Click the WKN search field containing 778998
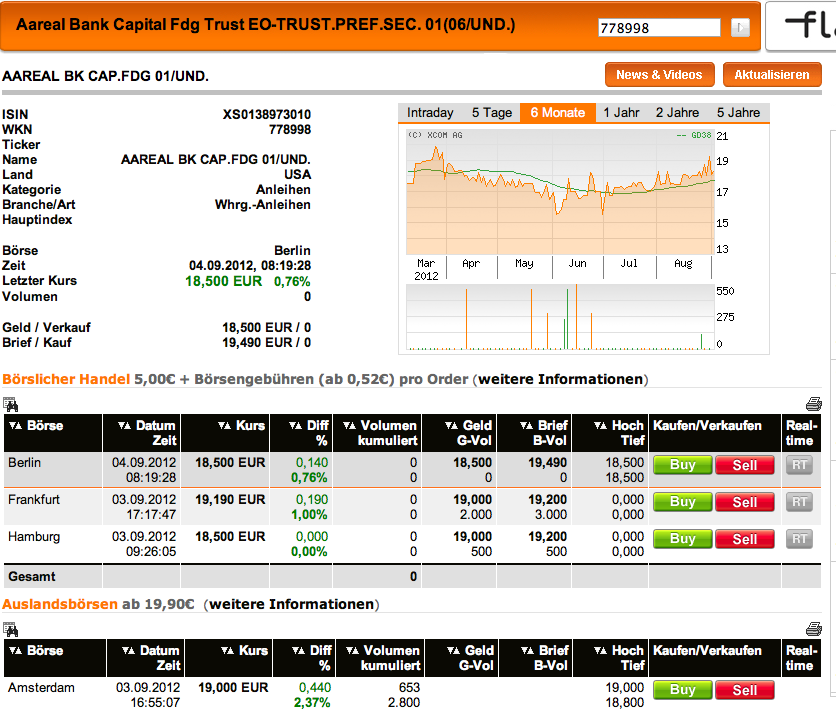 click(659, 28)
